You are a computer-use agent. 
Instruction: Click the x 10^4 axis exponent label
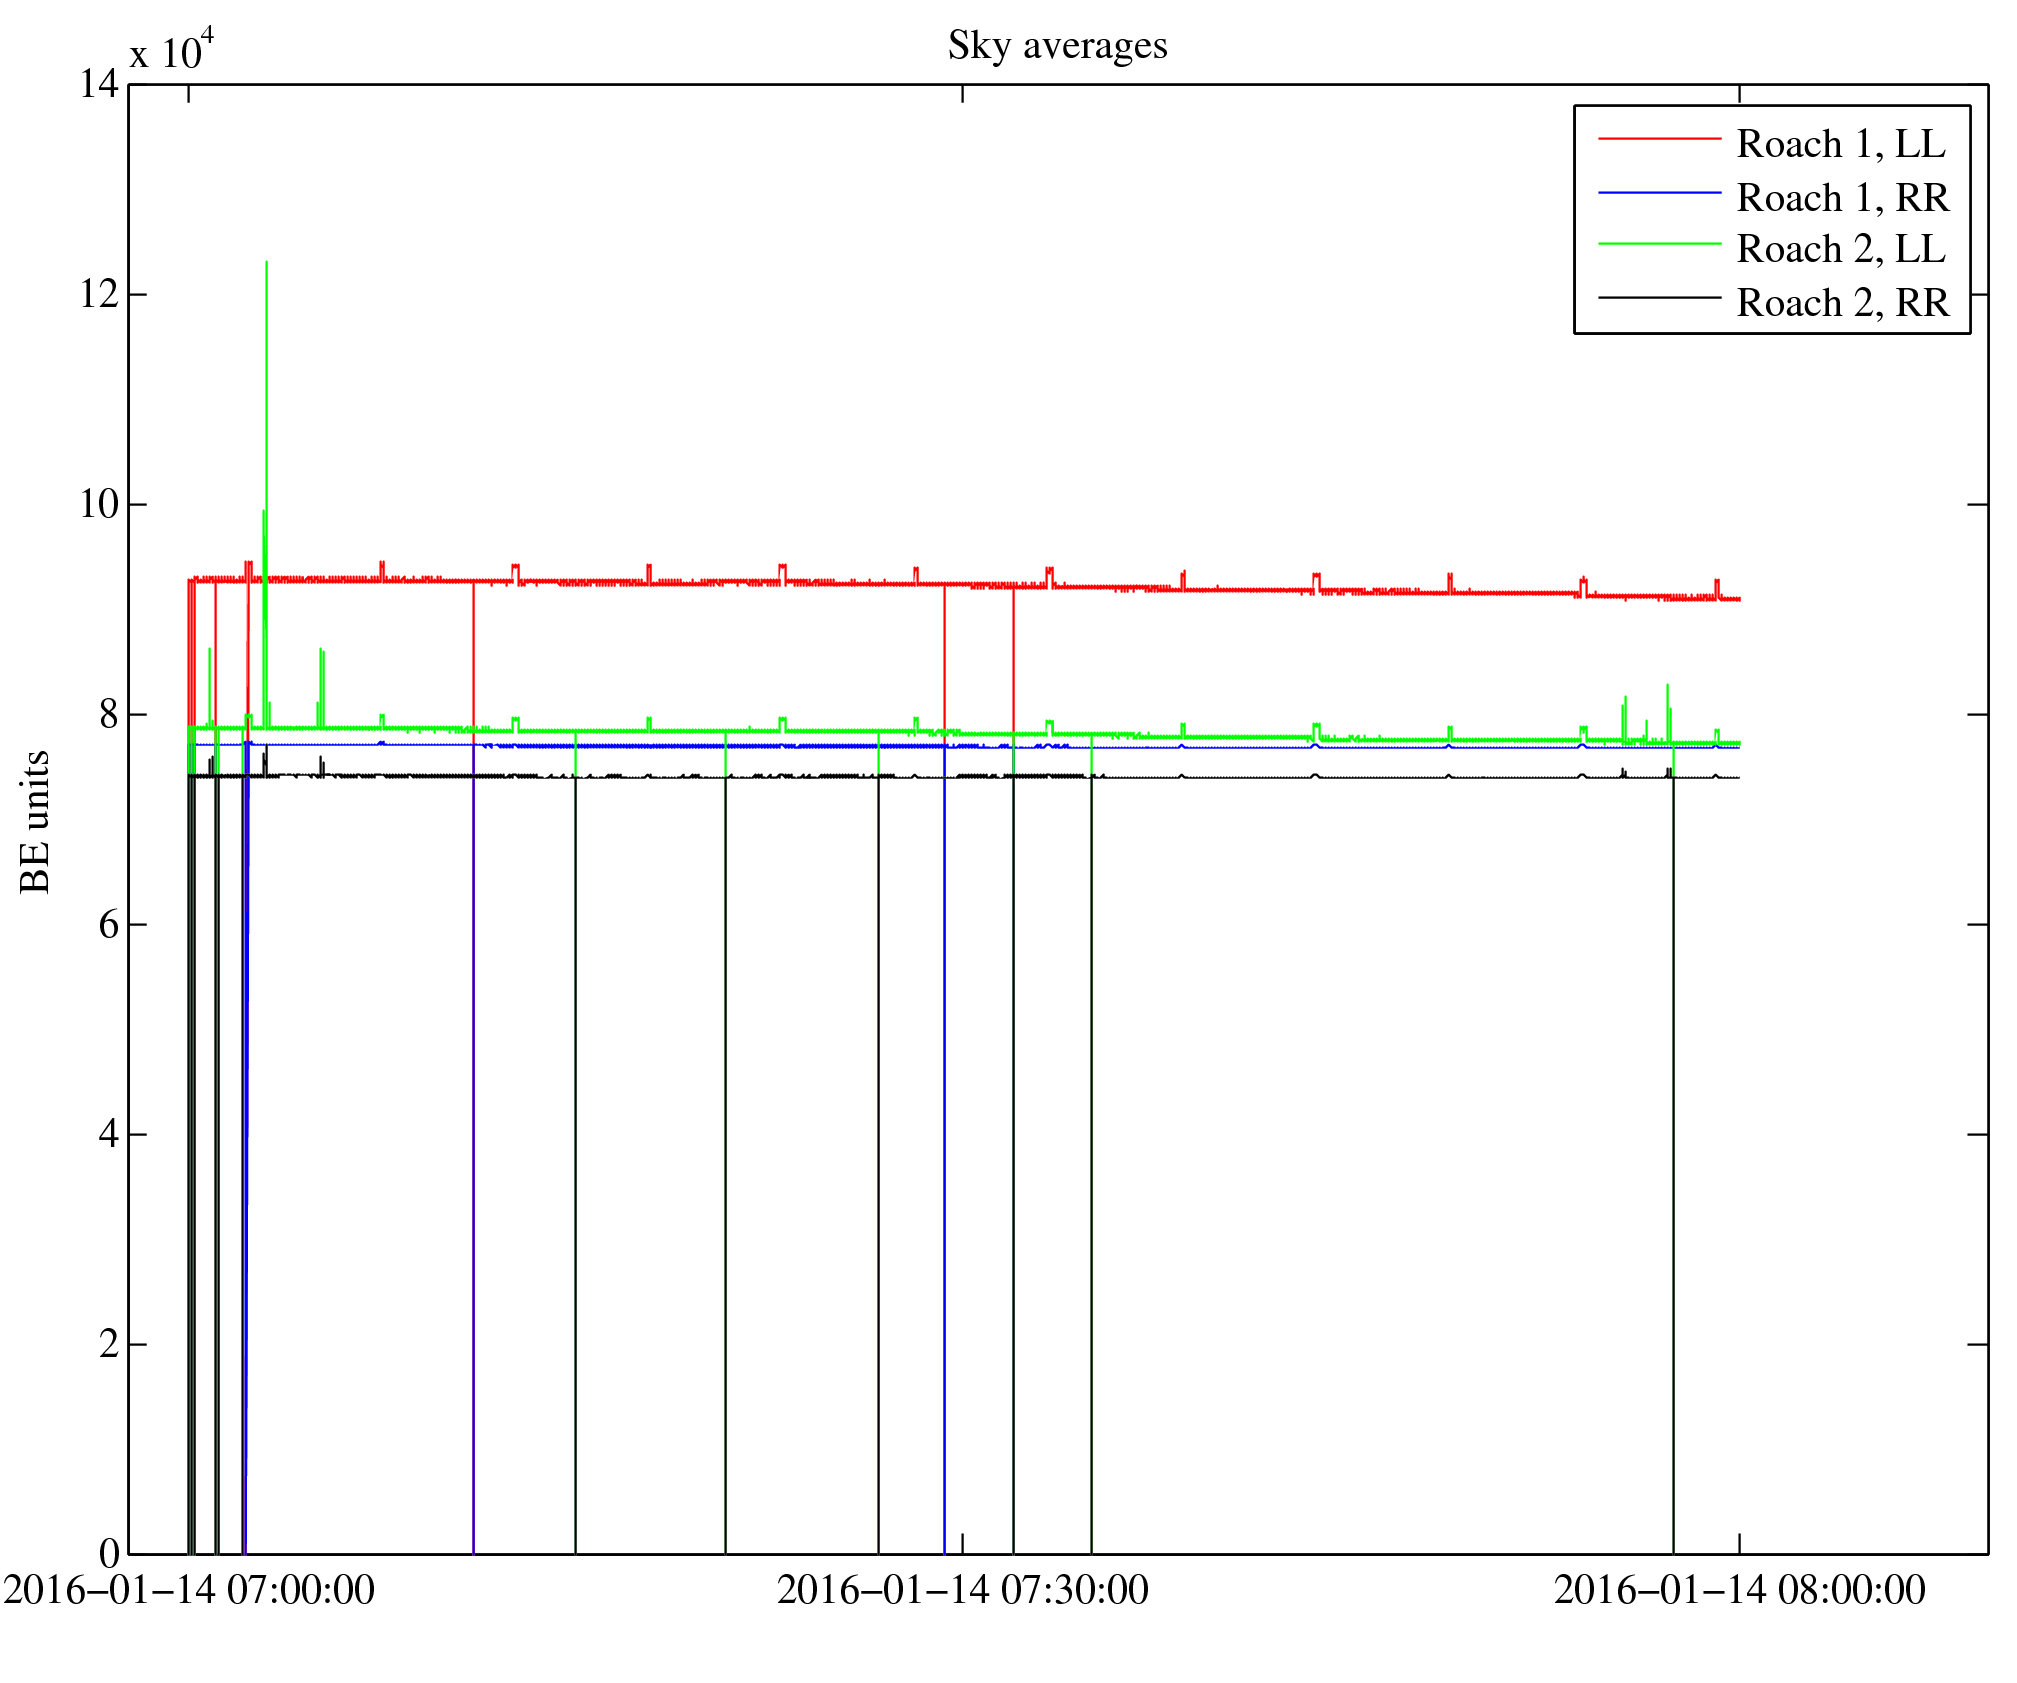(171, 51)
